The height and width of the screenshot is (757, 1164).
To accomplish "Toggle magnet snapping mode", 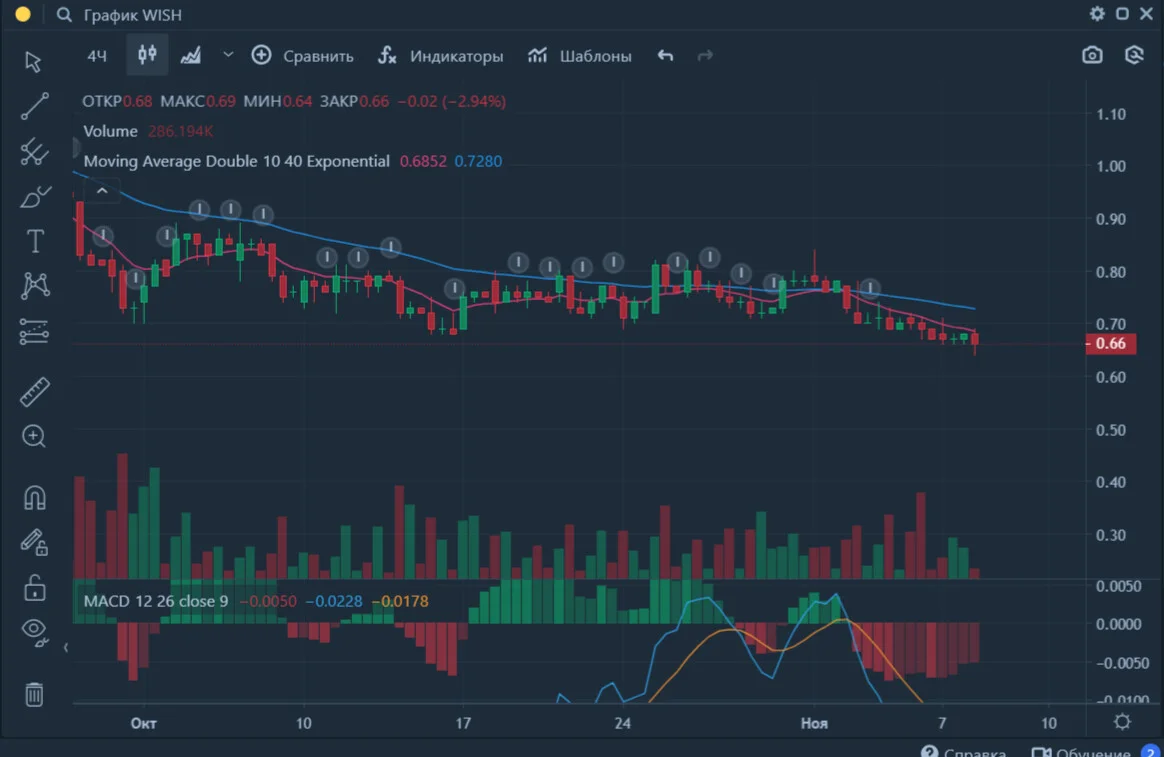I will point(35,497).
